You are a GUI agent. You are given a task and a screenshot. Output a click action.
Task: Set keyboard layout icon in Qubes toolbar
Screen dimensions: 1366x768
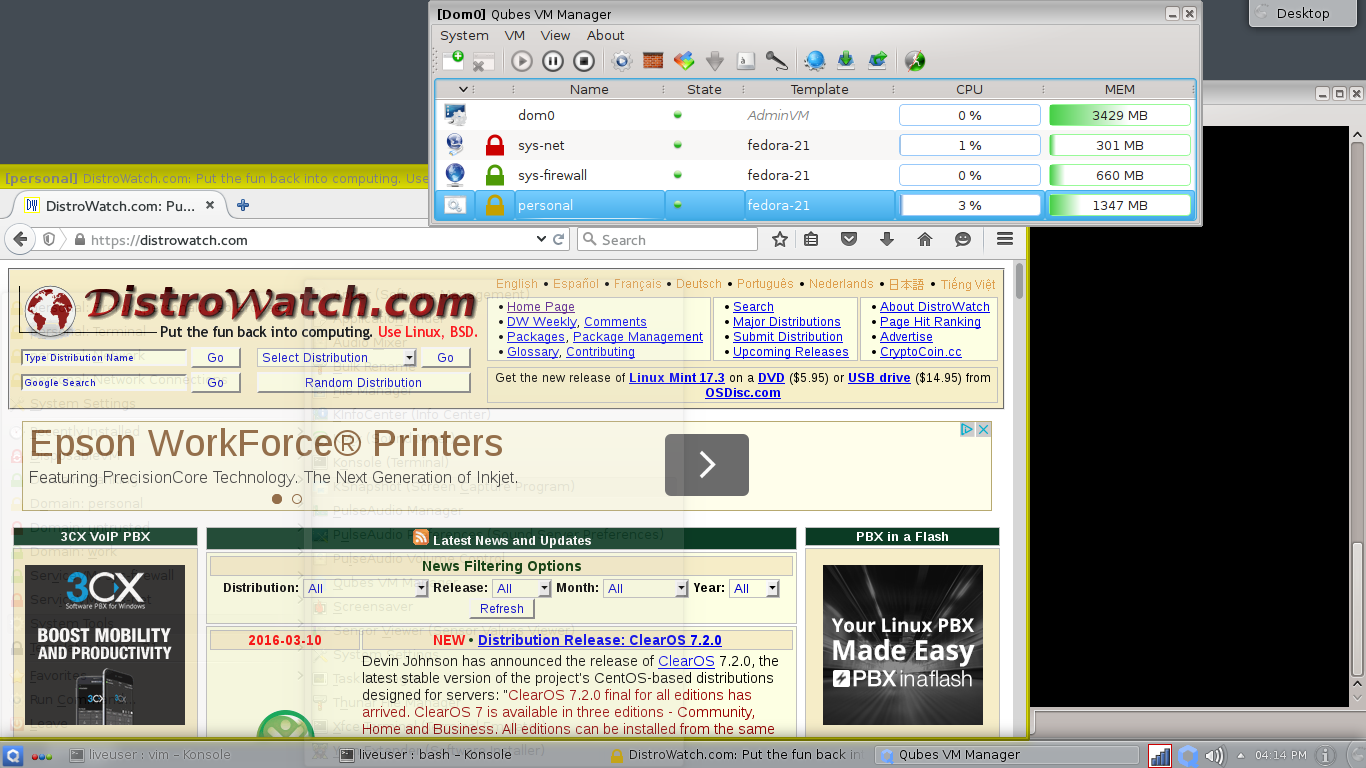coord(746,61)
